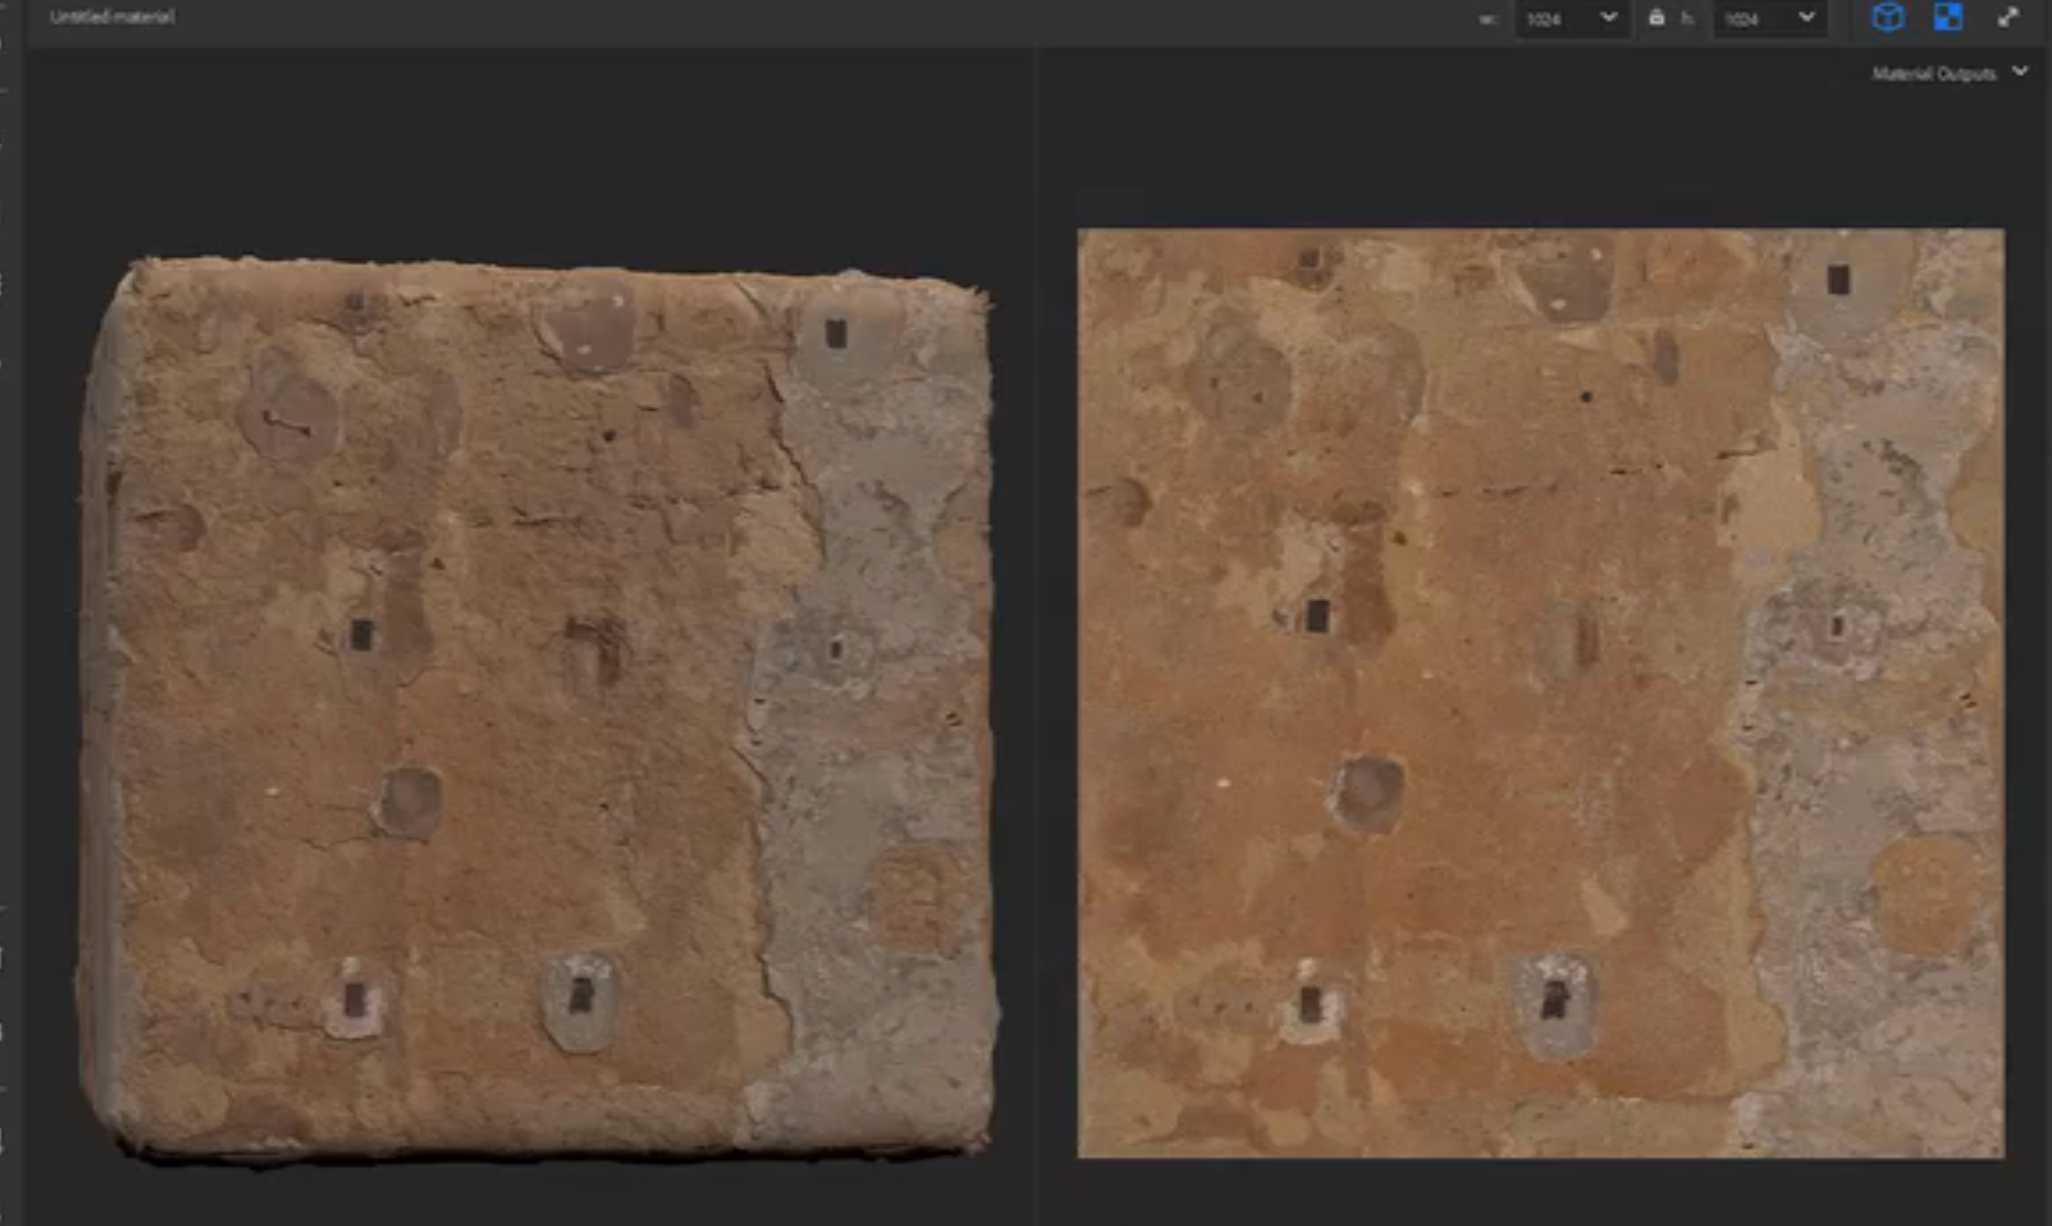
Task: Open the height 1024 dropdown
Action: tap(1770, 18)
